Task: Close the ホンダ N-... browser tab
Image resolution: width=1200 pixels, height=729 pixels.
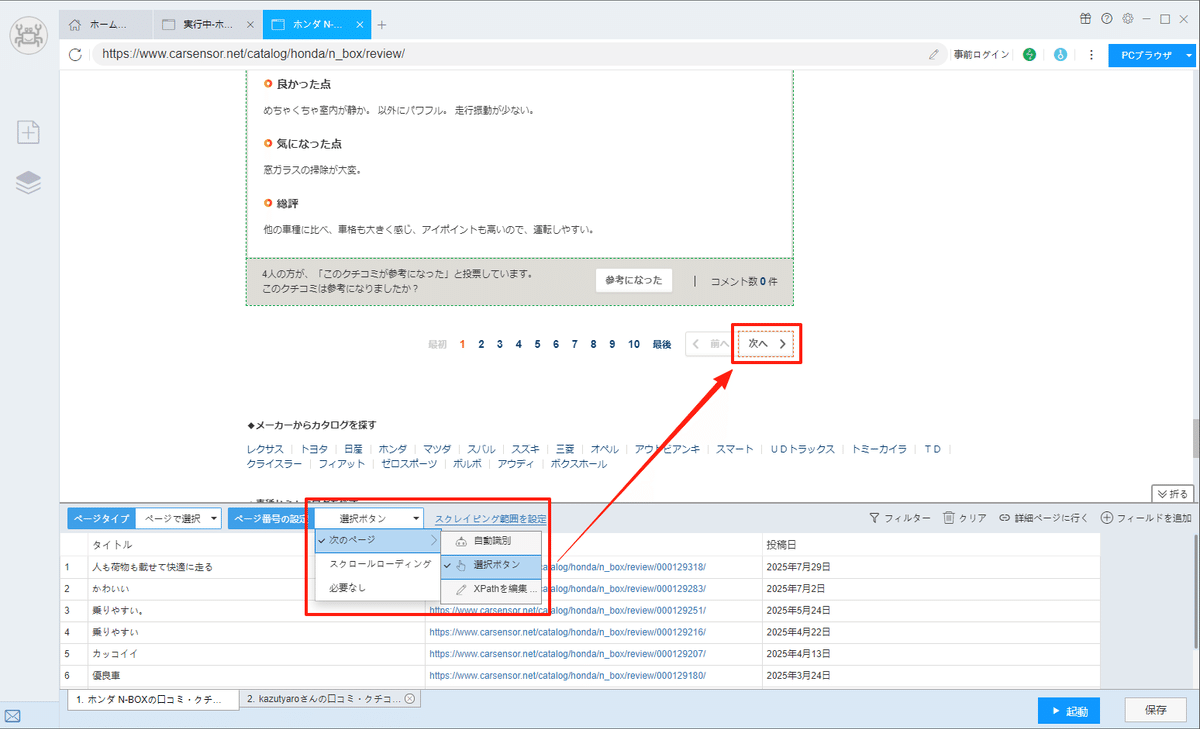Action: (359, 24)
